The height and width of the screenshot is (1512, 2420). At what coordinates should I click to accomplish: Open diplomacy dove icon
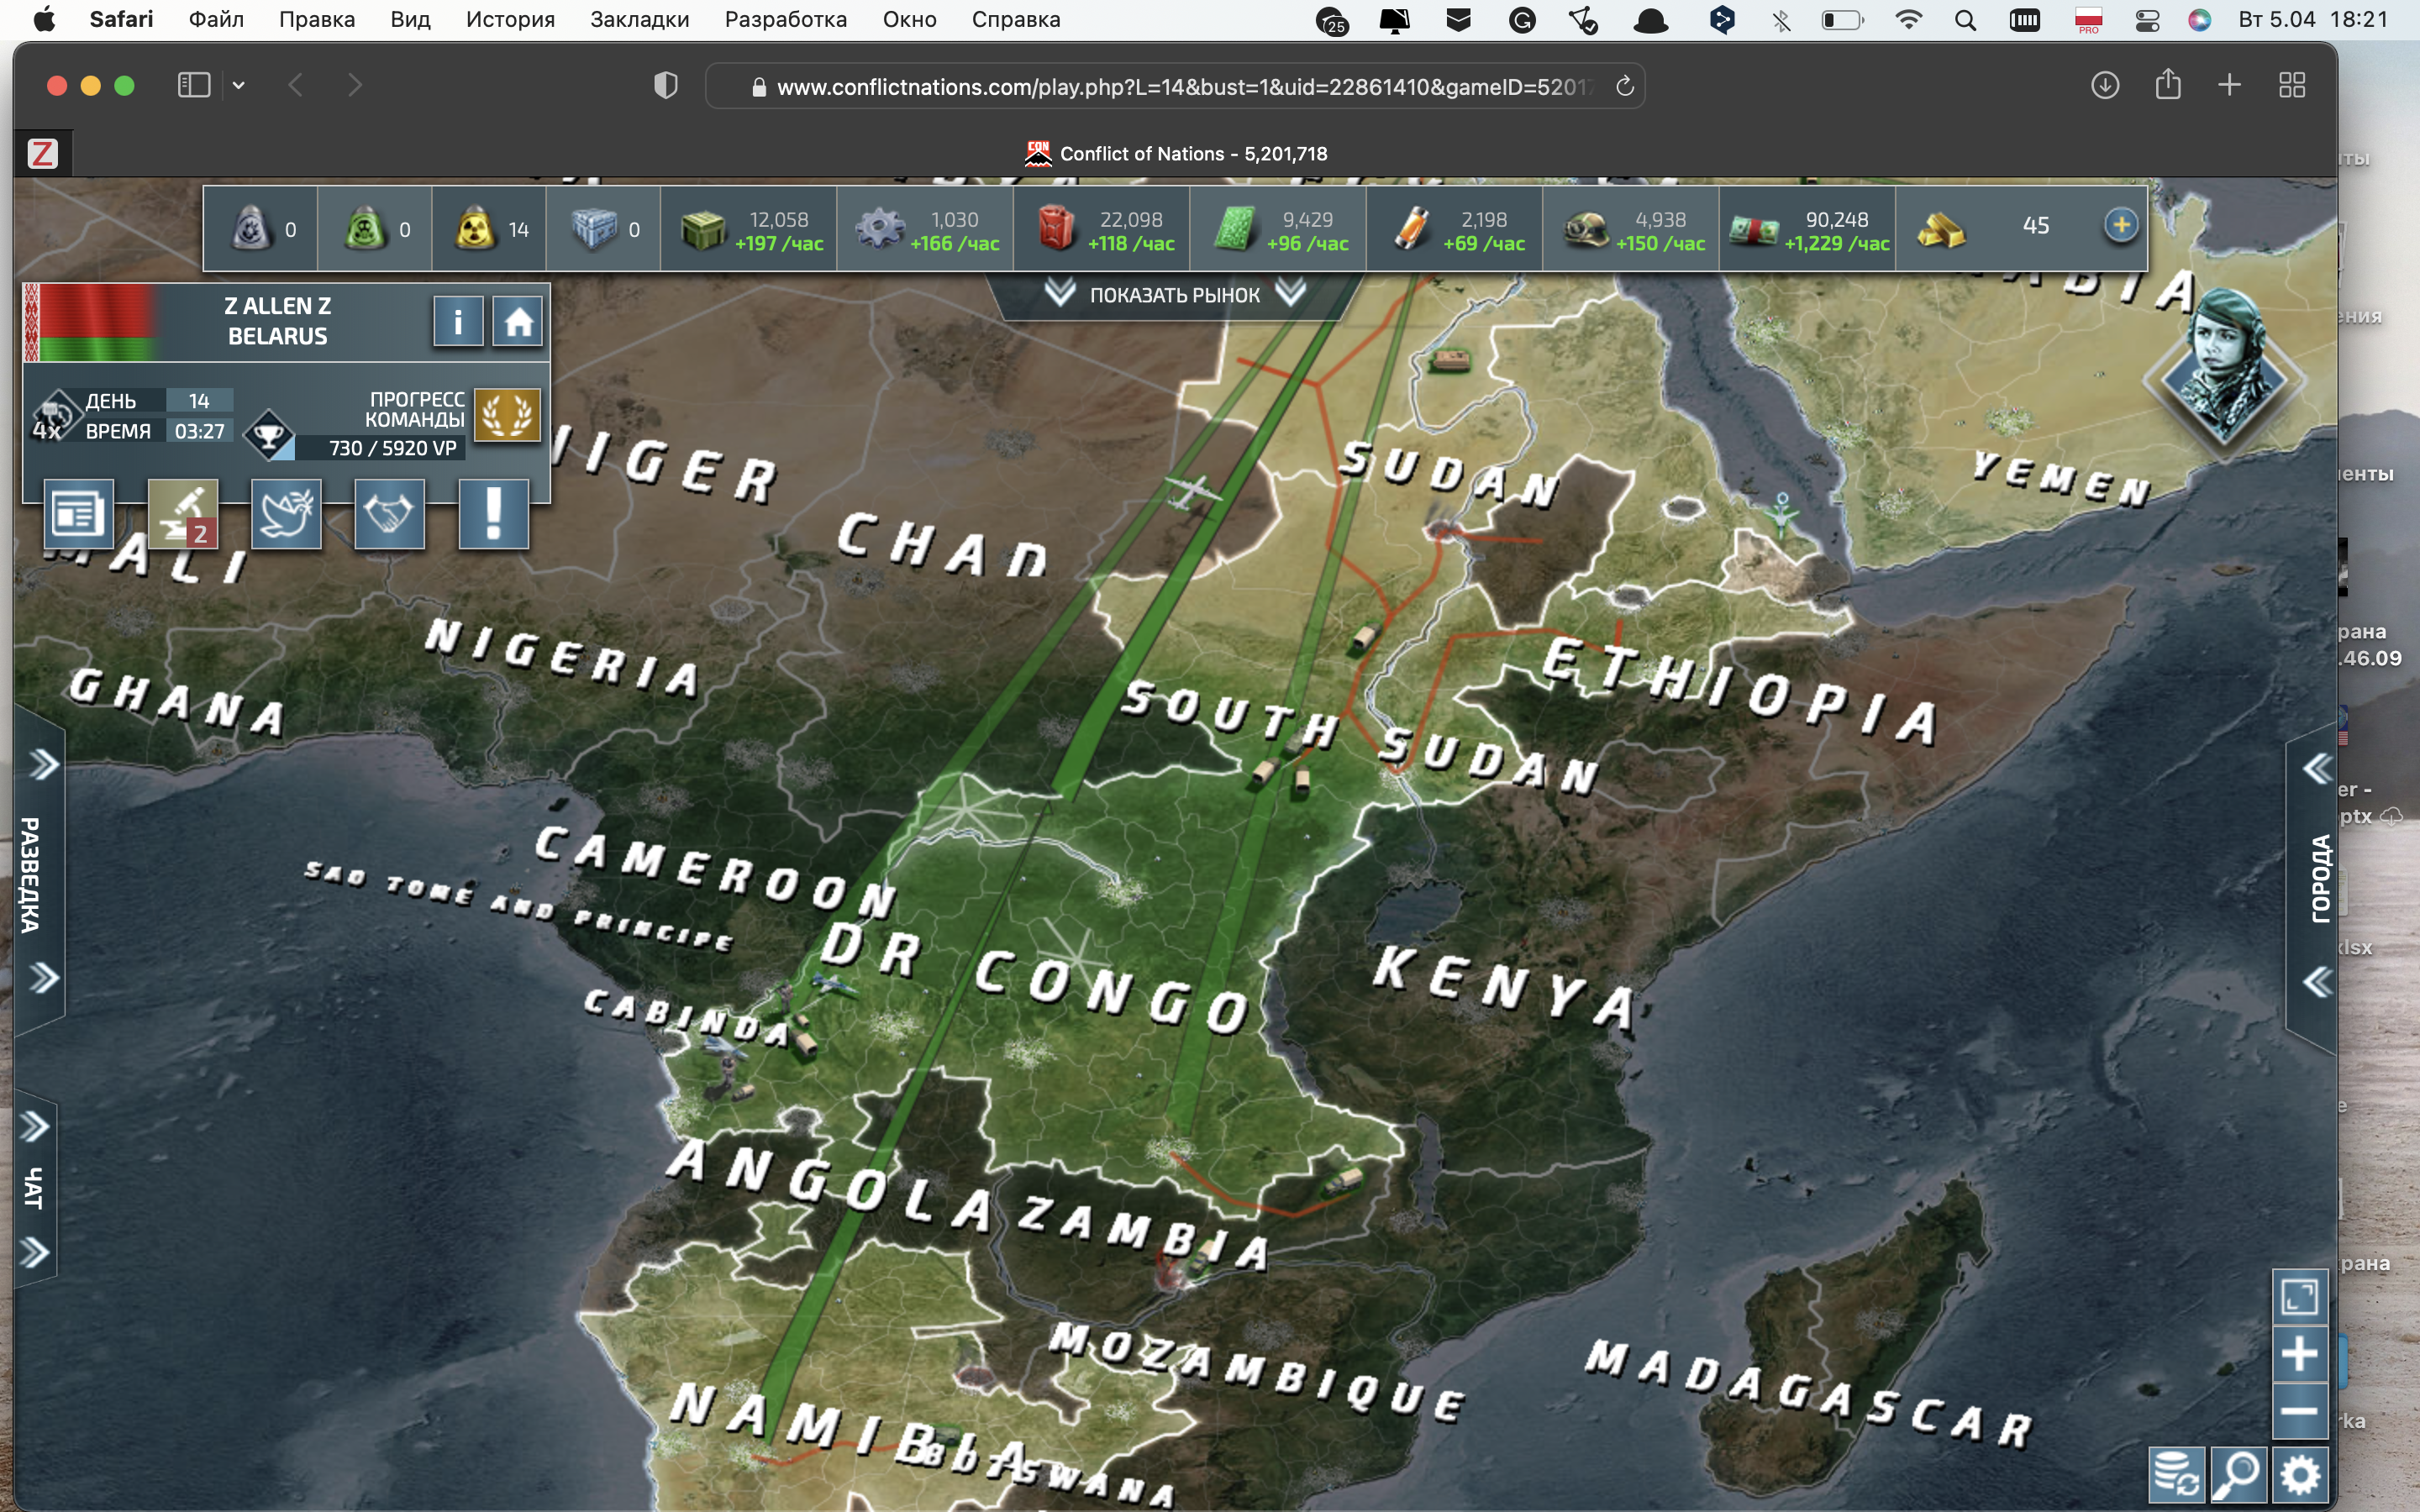pos(286,514)
